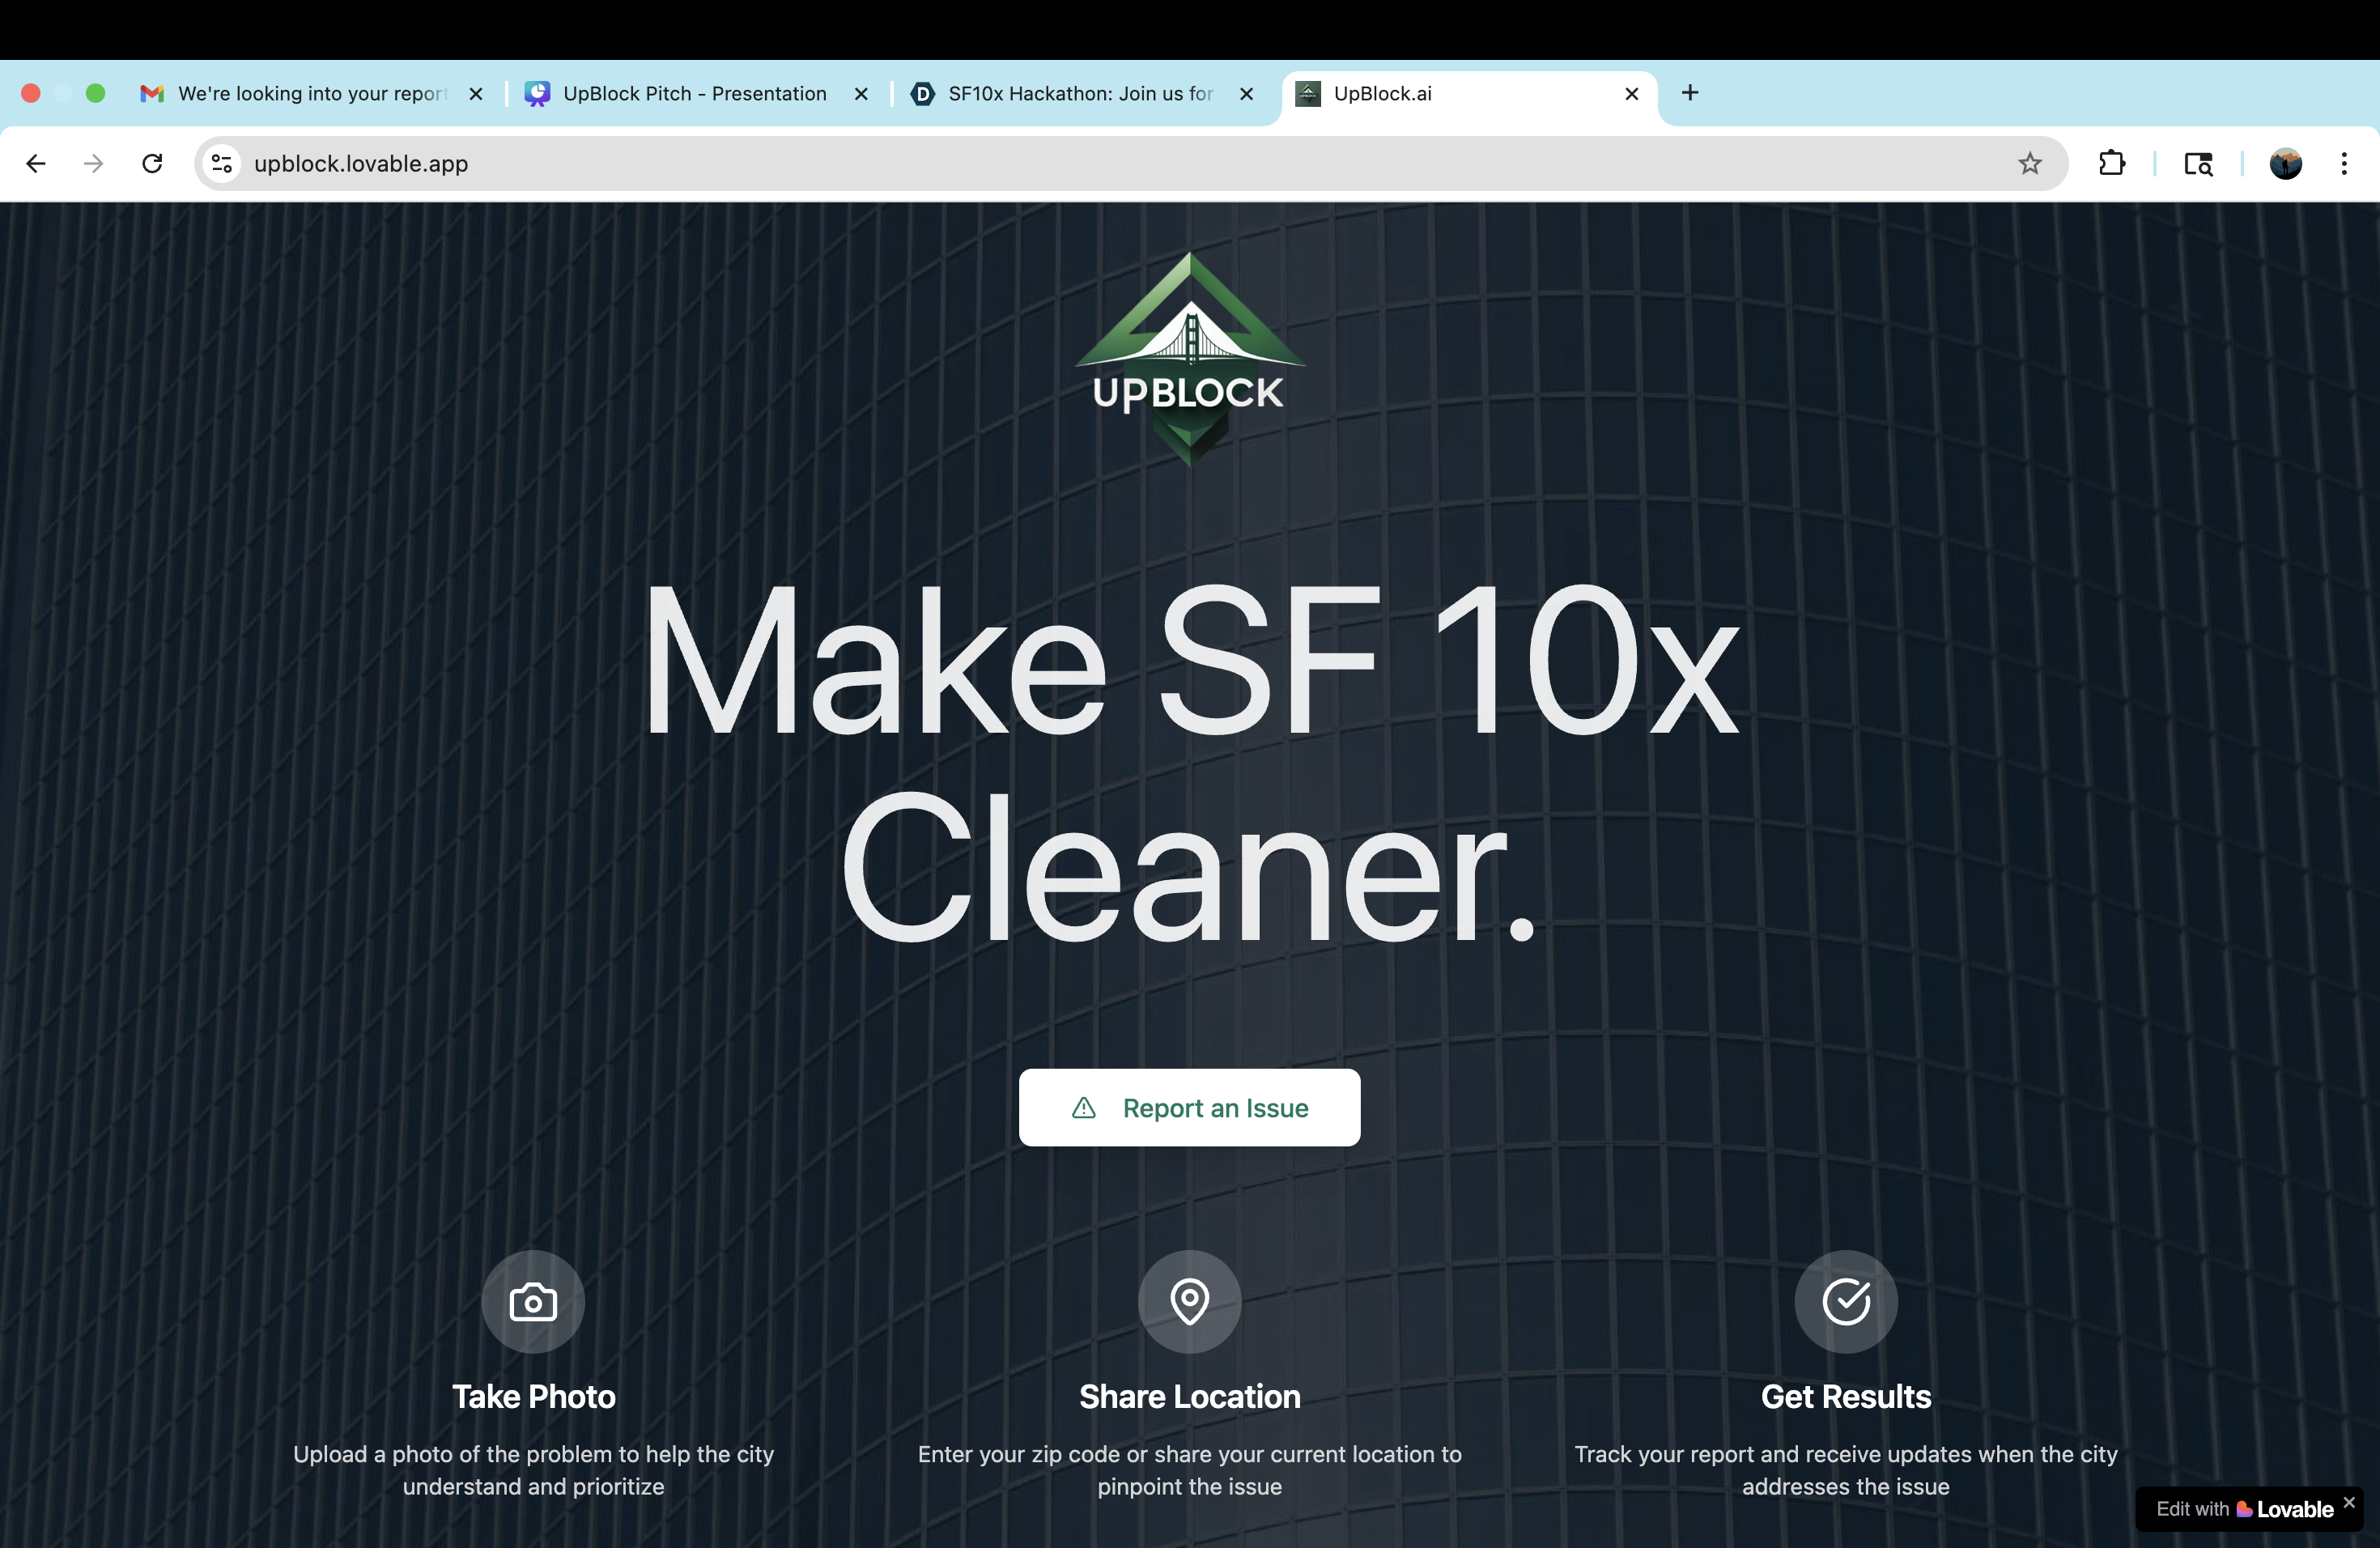Image resolution: width=2380 pixels, height=1548 pixels.
Task: View site information icon in address bar
Action: [x=222, y=163]
